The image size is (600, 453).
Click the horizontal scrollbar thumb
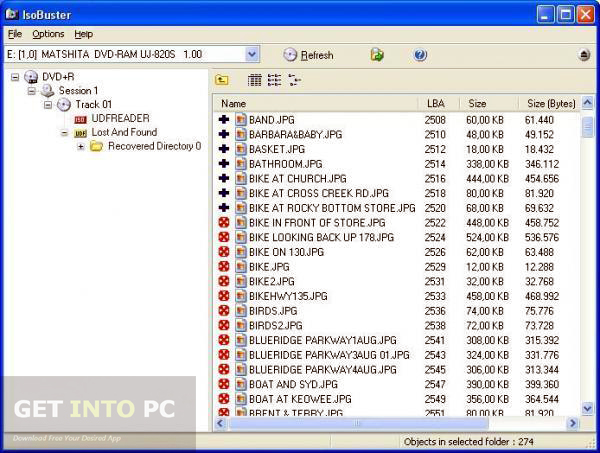click(357, 423)
